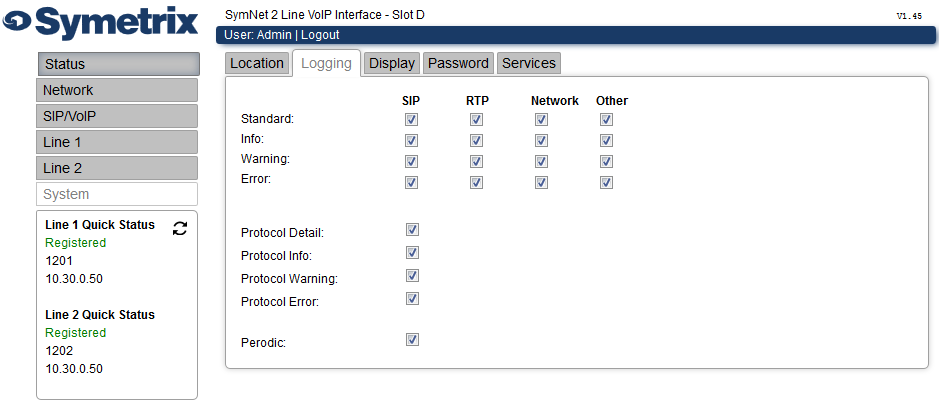Uncheck the Protocol Info checkbox
Image resolution: width=939 pixels, height=406 pixels.
pos(412,253)
